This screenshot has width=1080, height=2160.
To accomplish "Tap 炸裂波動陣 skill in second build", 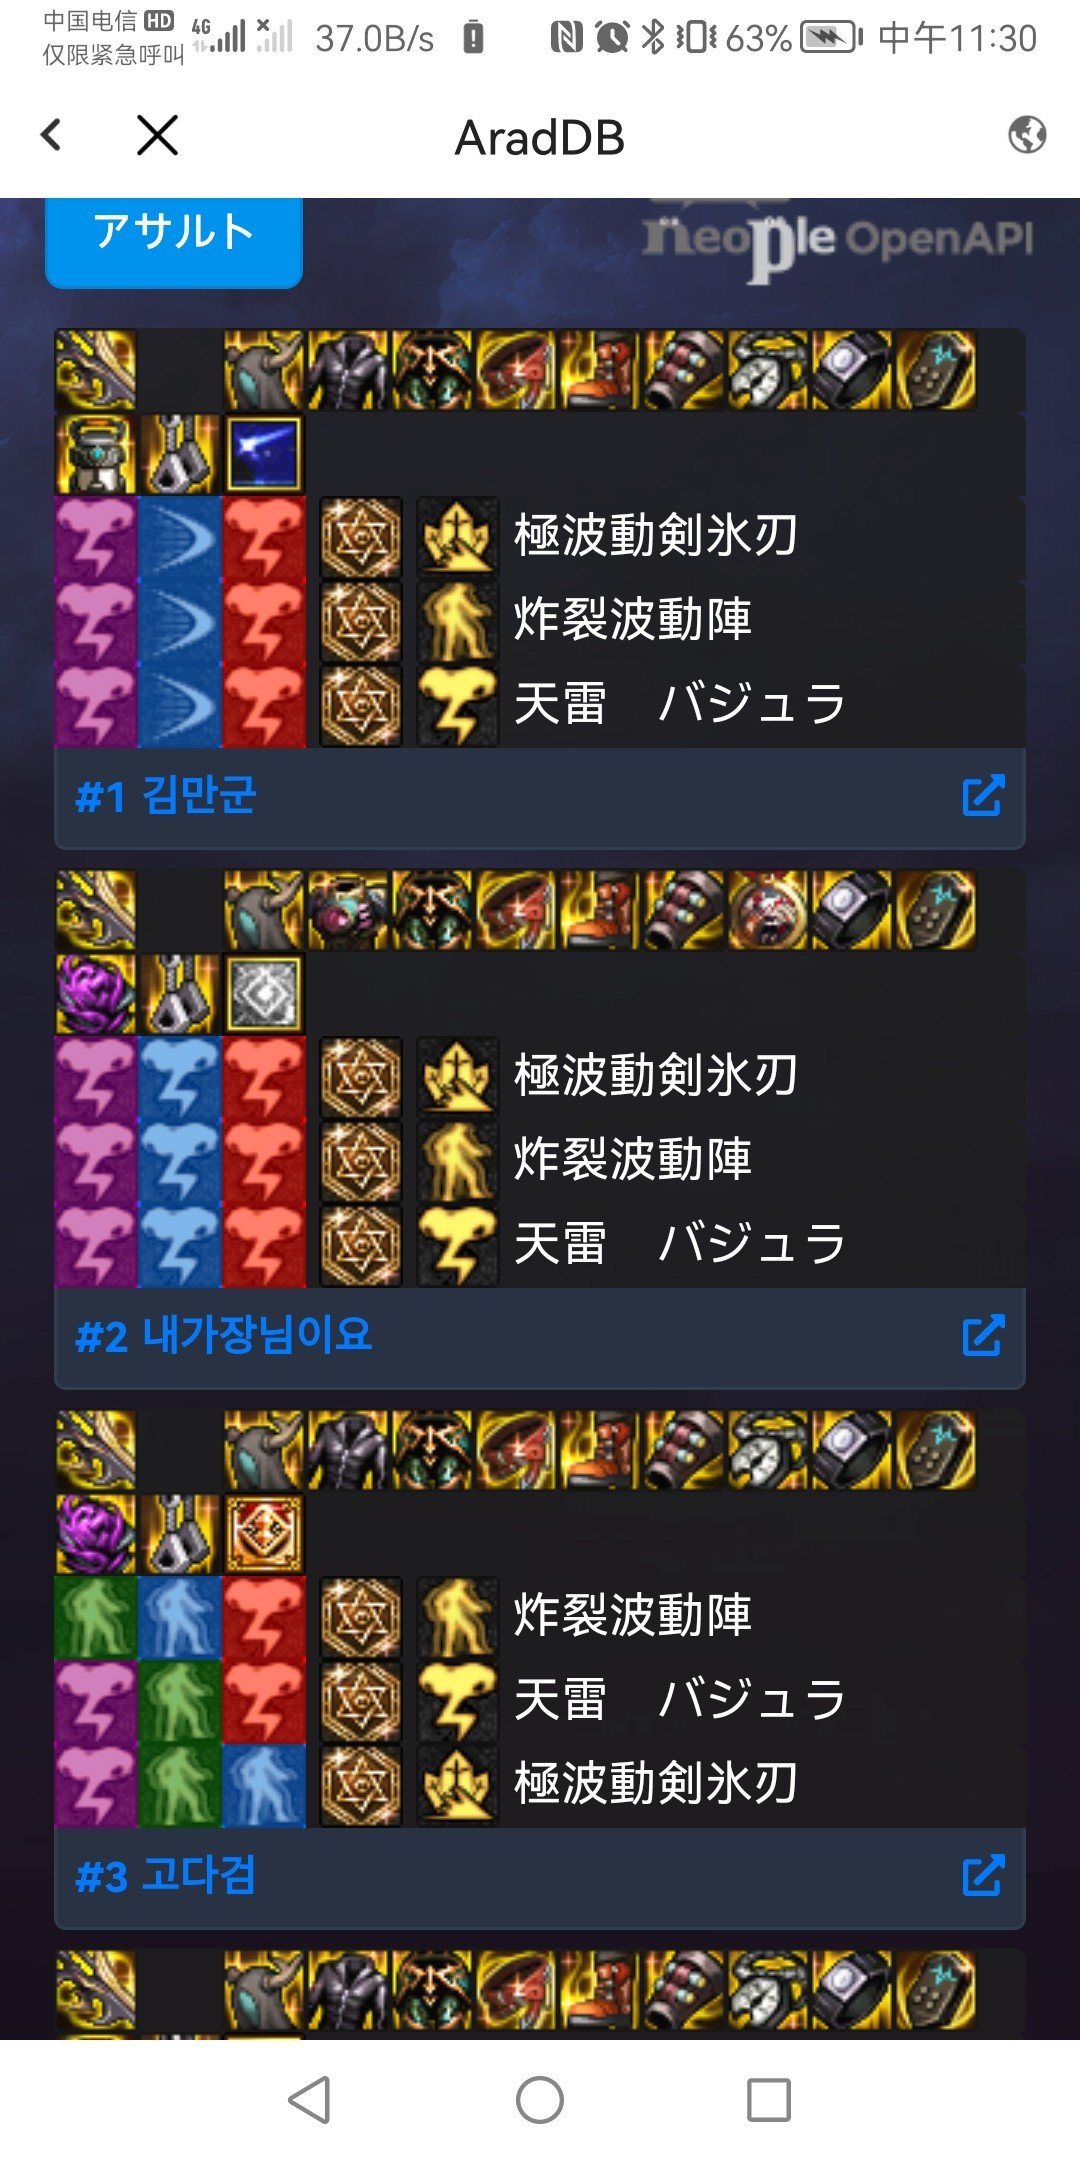I will [x=632, y=1160].
